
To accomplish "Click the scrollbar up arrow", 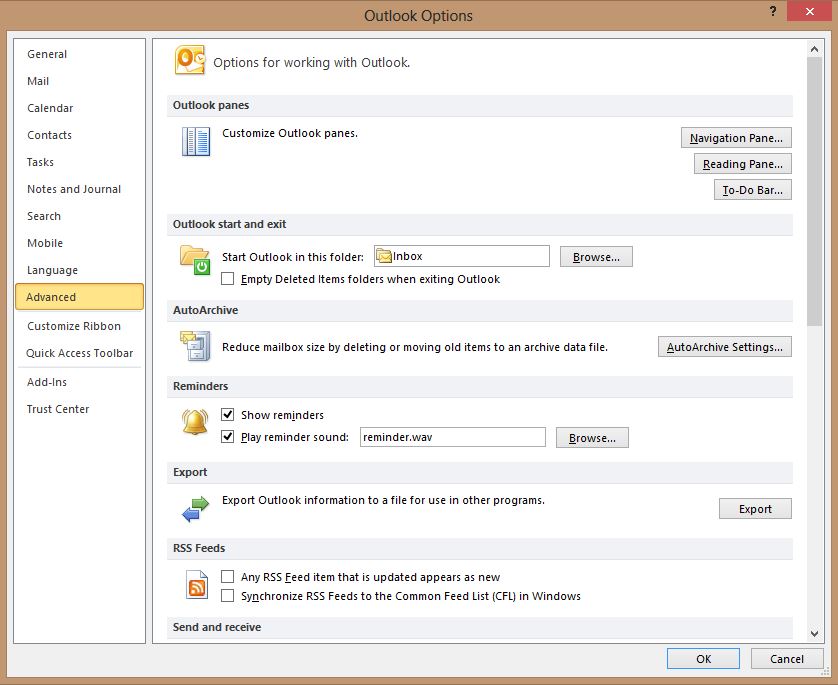I will (814, 49).
